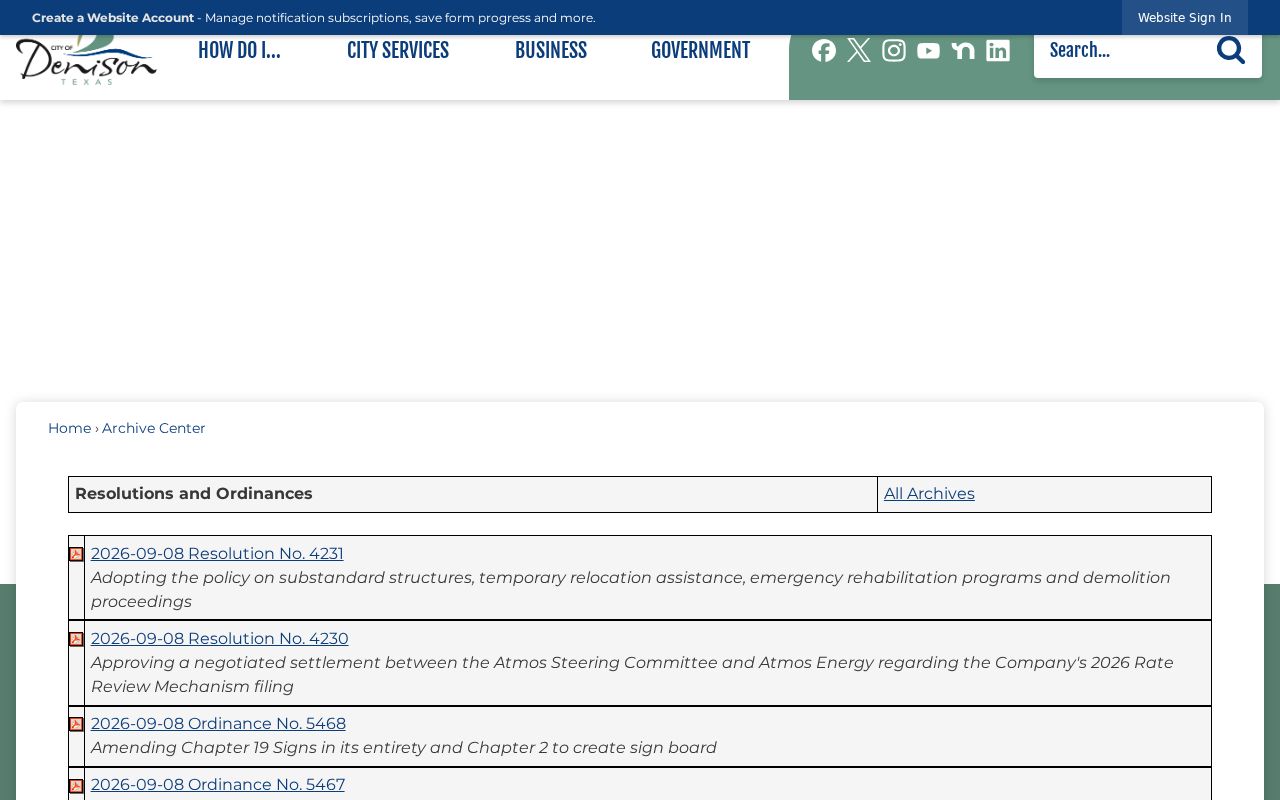
Task: Open the X (Twitter) social icon
Action: click(x=859, y=51)
